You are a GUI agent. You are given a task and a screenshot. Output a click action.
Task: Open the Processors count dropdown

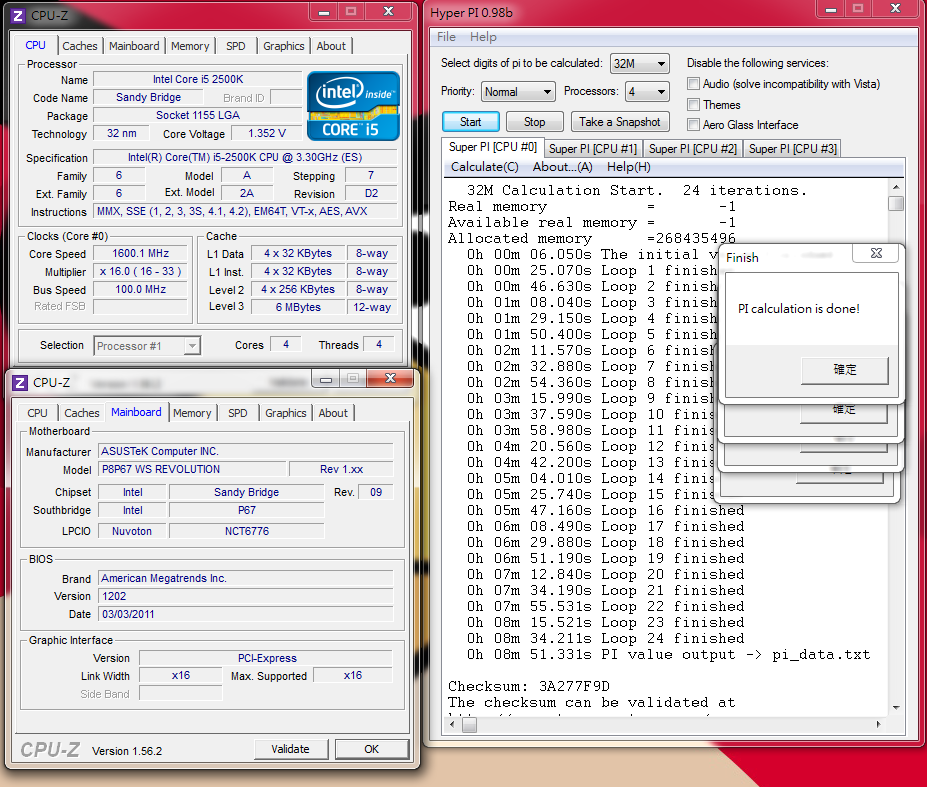(647, 92)
